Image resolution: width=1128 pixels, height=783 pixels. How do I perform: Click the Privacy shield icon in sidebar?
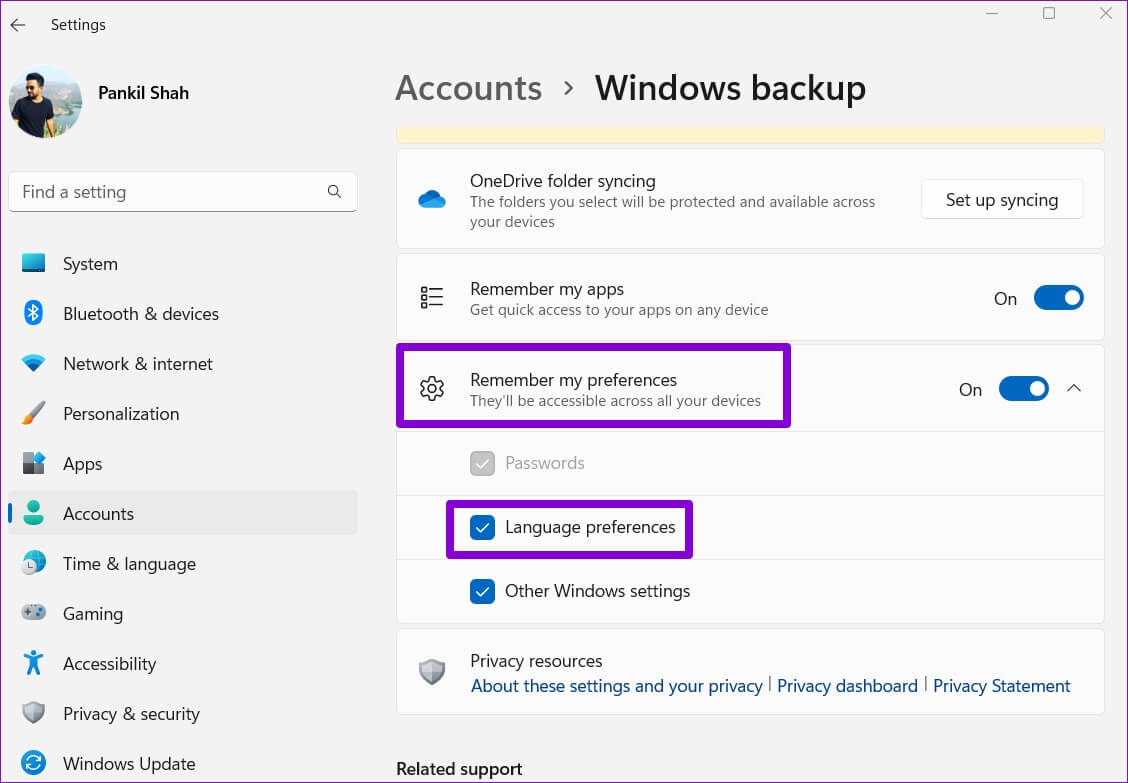coord(33,713)
